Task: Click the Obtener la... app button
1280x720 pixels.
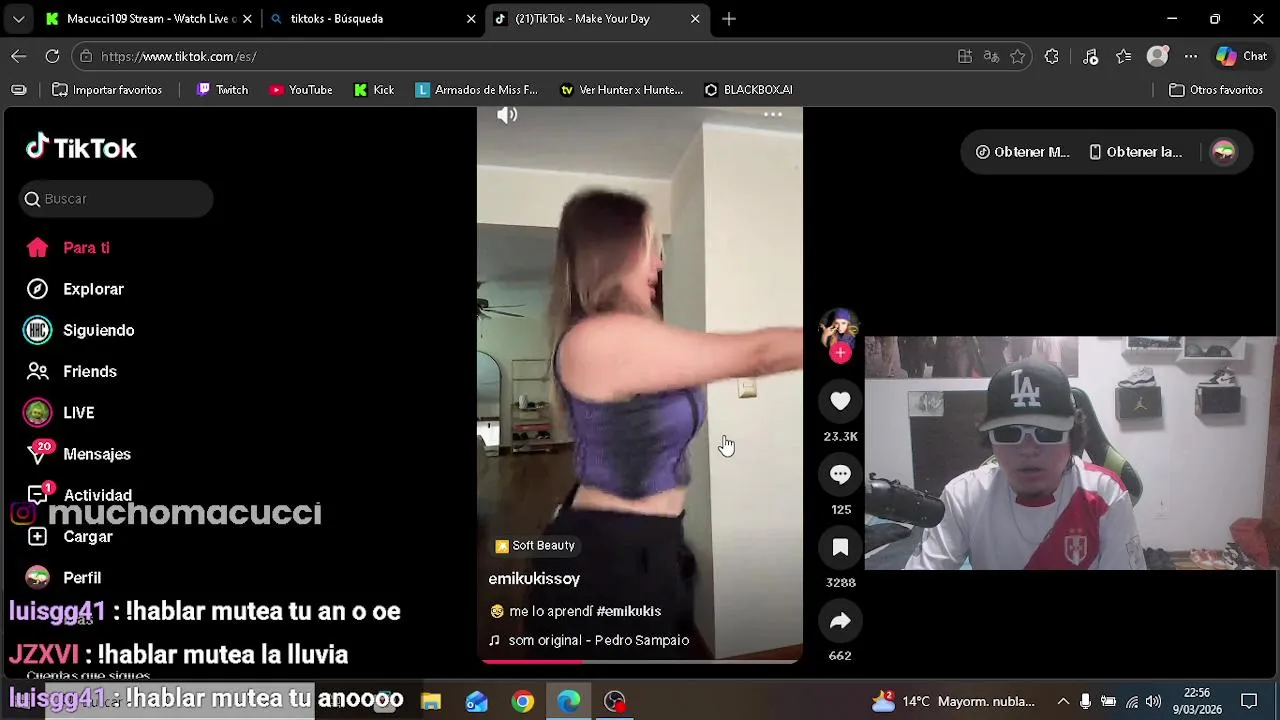Action: coord(1135,152)
